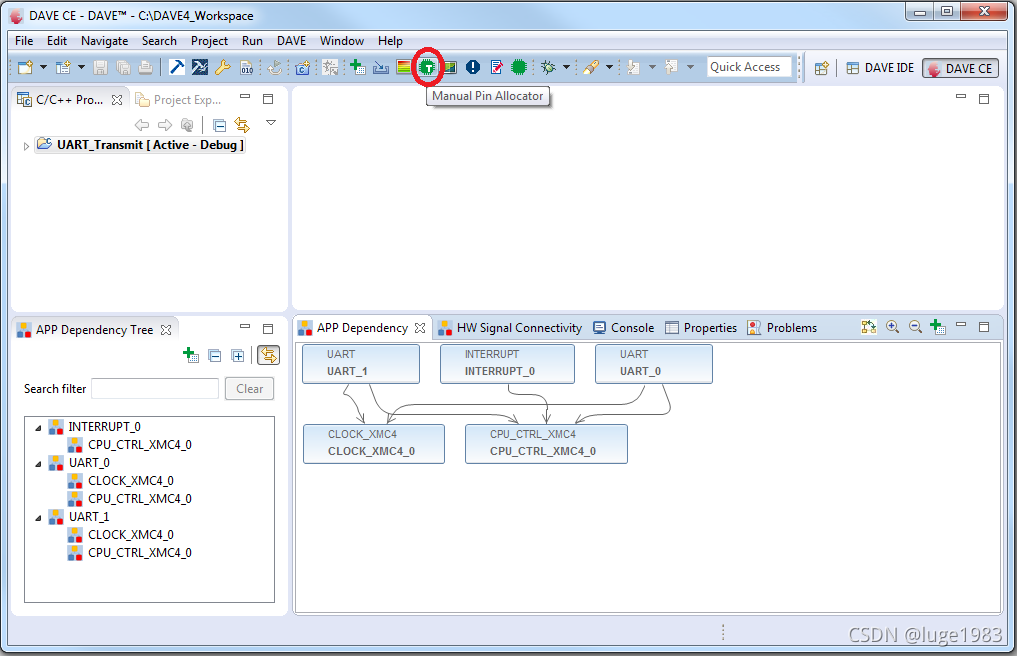This screenshot has height=656, width=1017.
Task: Collapse all in APP Dependency Tree panel
Action: [x=215, y=356]
